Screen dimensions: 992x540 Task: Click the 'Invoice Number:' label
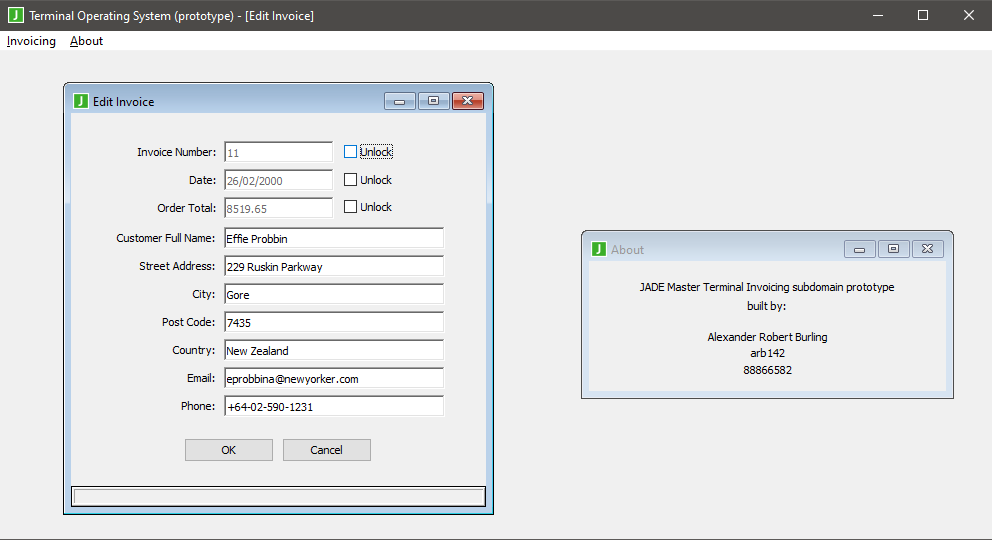tap(177, 152)
